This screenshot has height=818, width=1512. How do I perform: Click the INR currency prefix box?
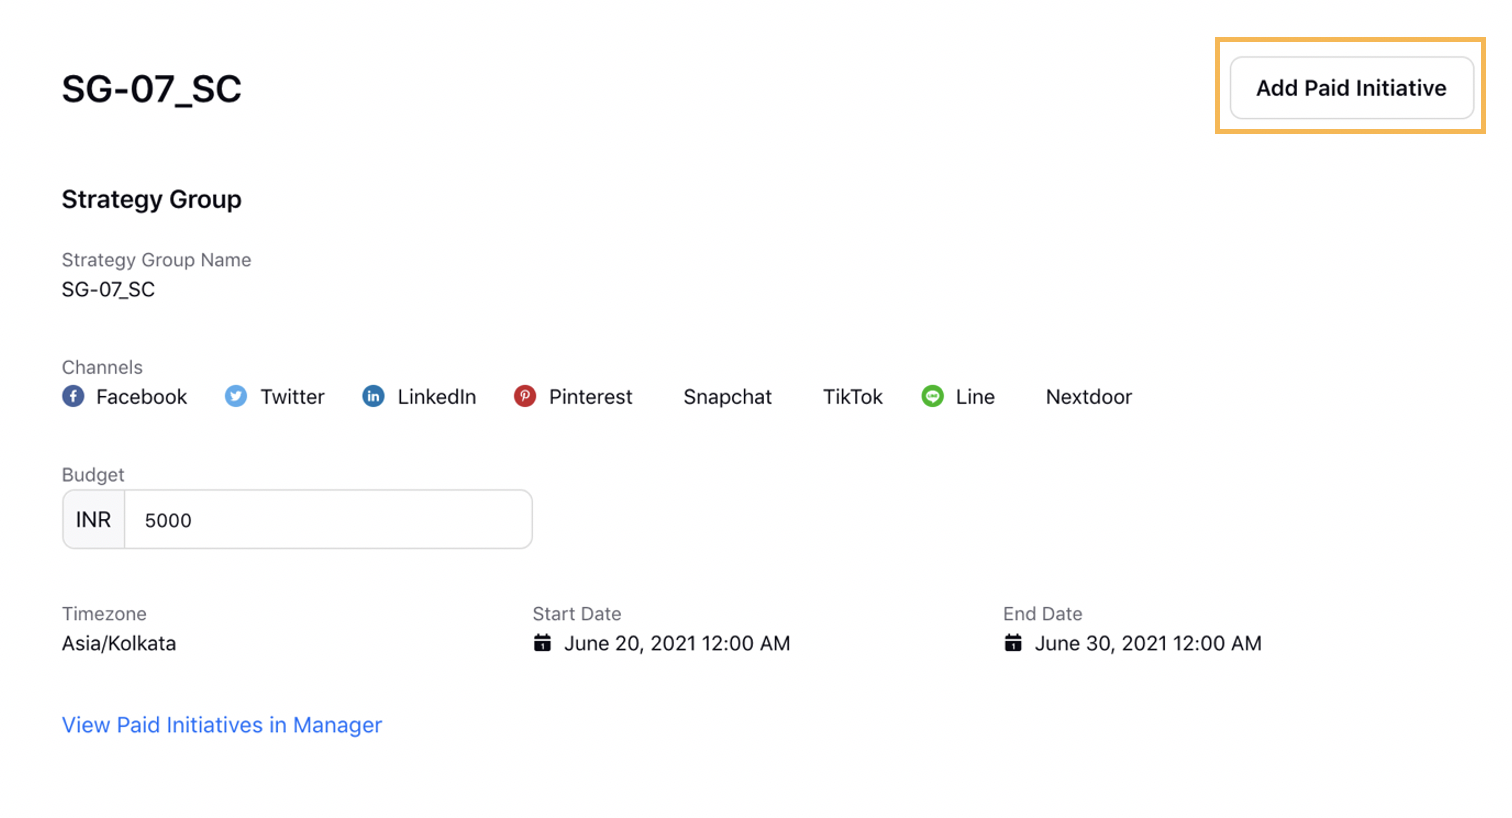click(x=94, y=519)
